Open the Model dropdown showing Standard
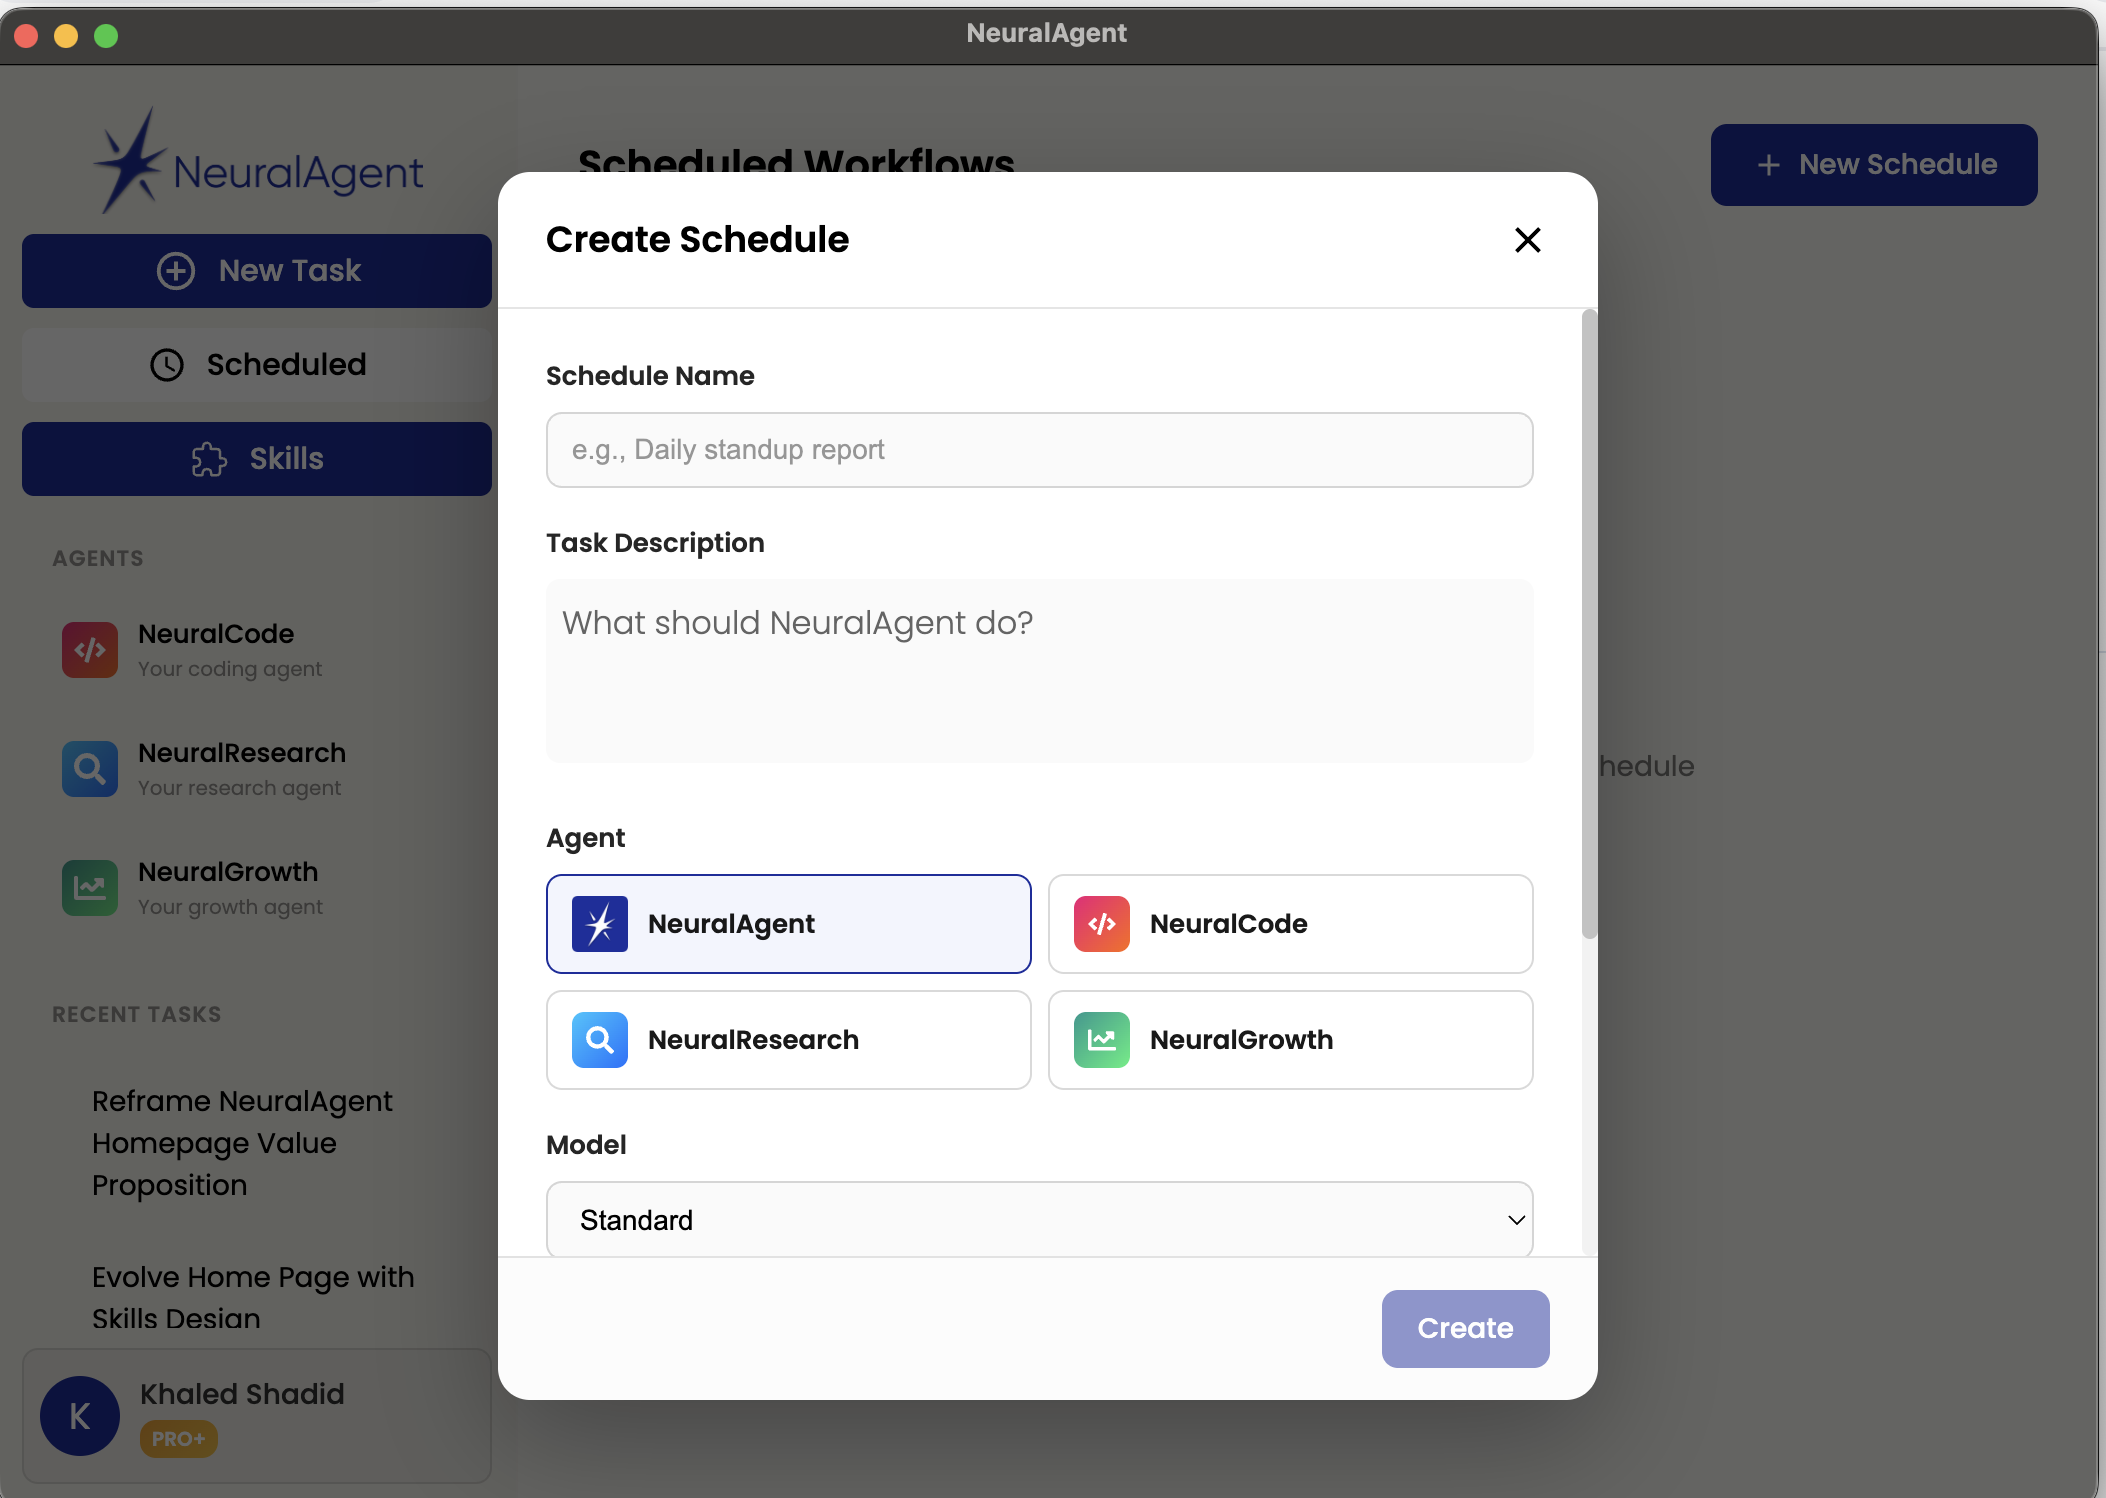The height and width of the screenshot is (1498, 2106). (x=1038, y=1219)
